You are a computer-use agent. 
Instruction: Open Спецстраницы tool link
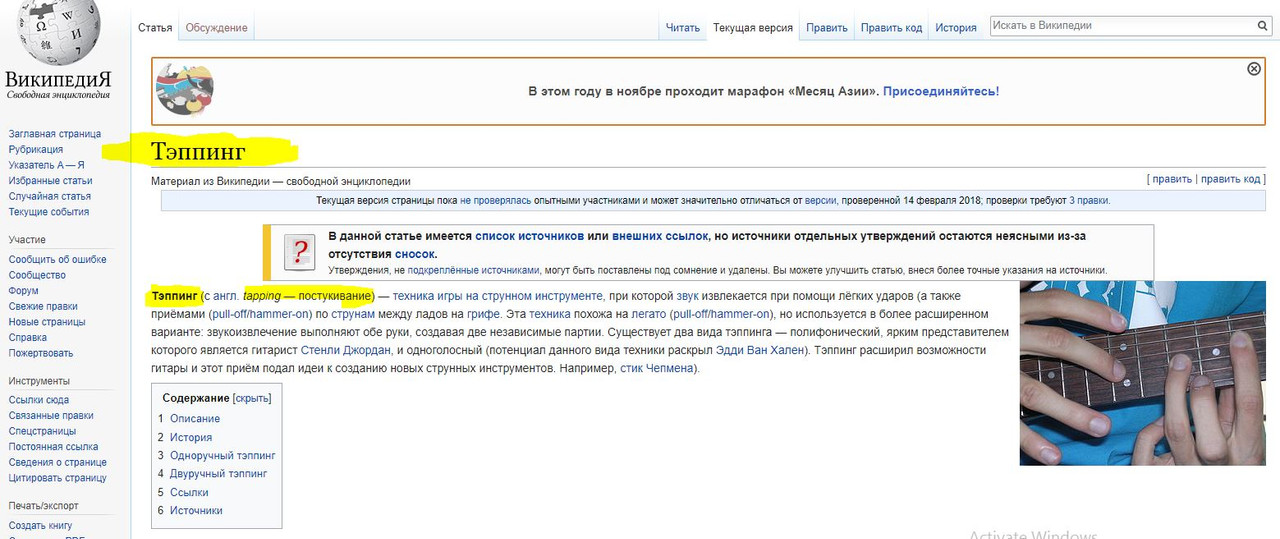click(x=42, y=431)
